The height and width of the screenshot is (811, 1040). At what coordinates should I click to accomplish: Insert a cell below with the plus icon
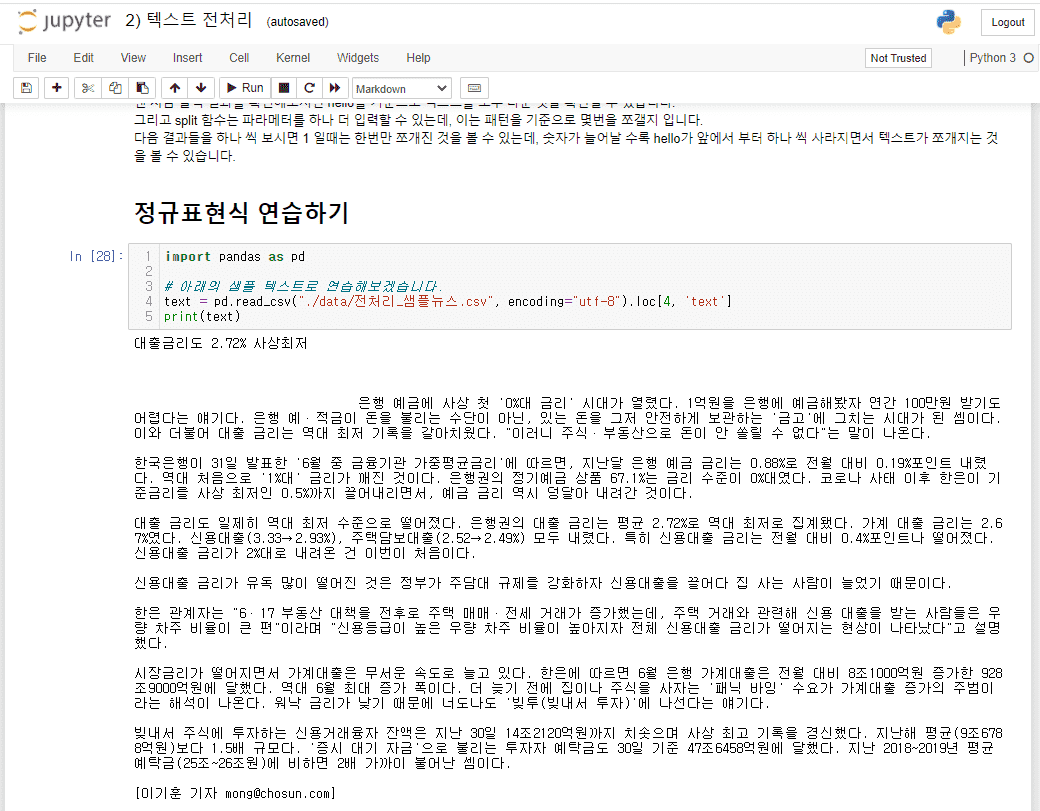point(57,88)
